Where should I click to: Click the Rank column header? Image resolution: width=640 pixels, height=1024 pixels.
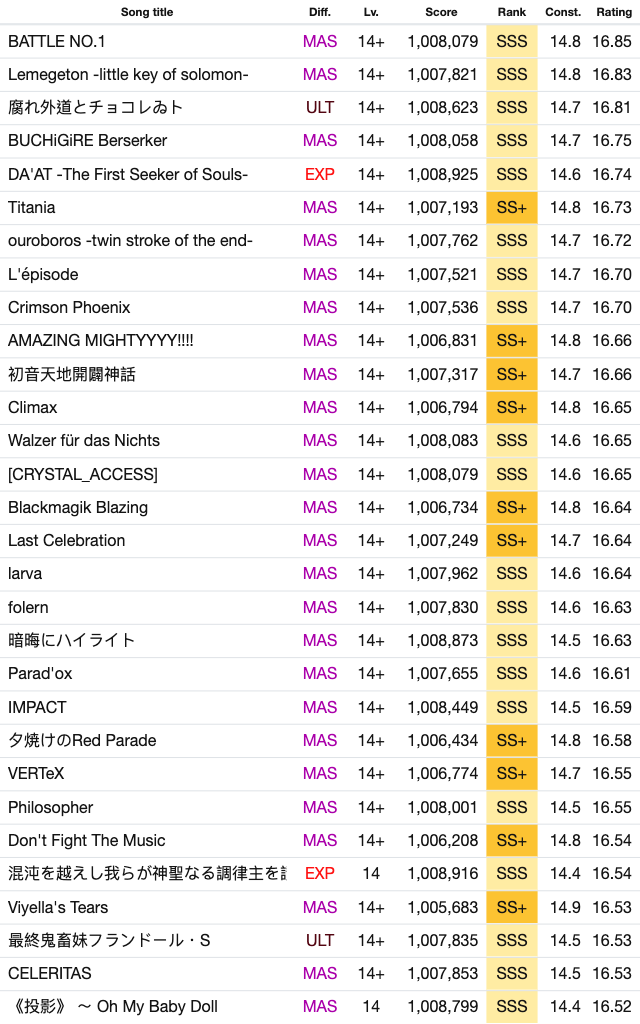[512, 12]
